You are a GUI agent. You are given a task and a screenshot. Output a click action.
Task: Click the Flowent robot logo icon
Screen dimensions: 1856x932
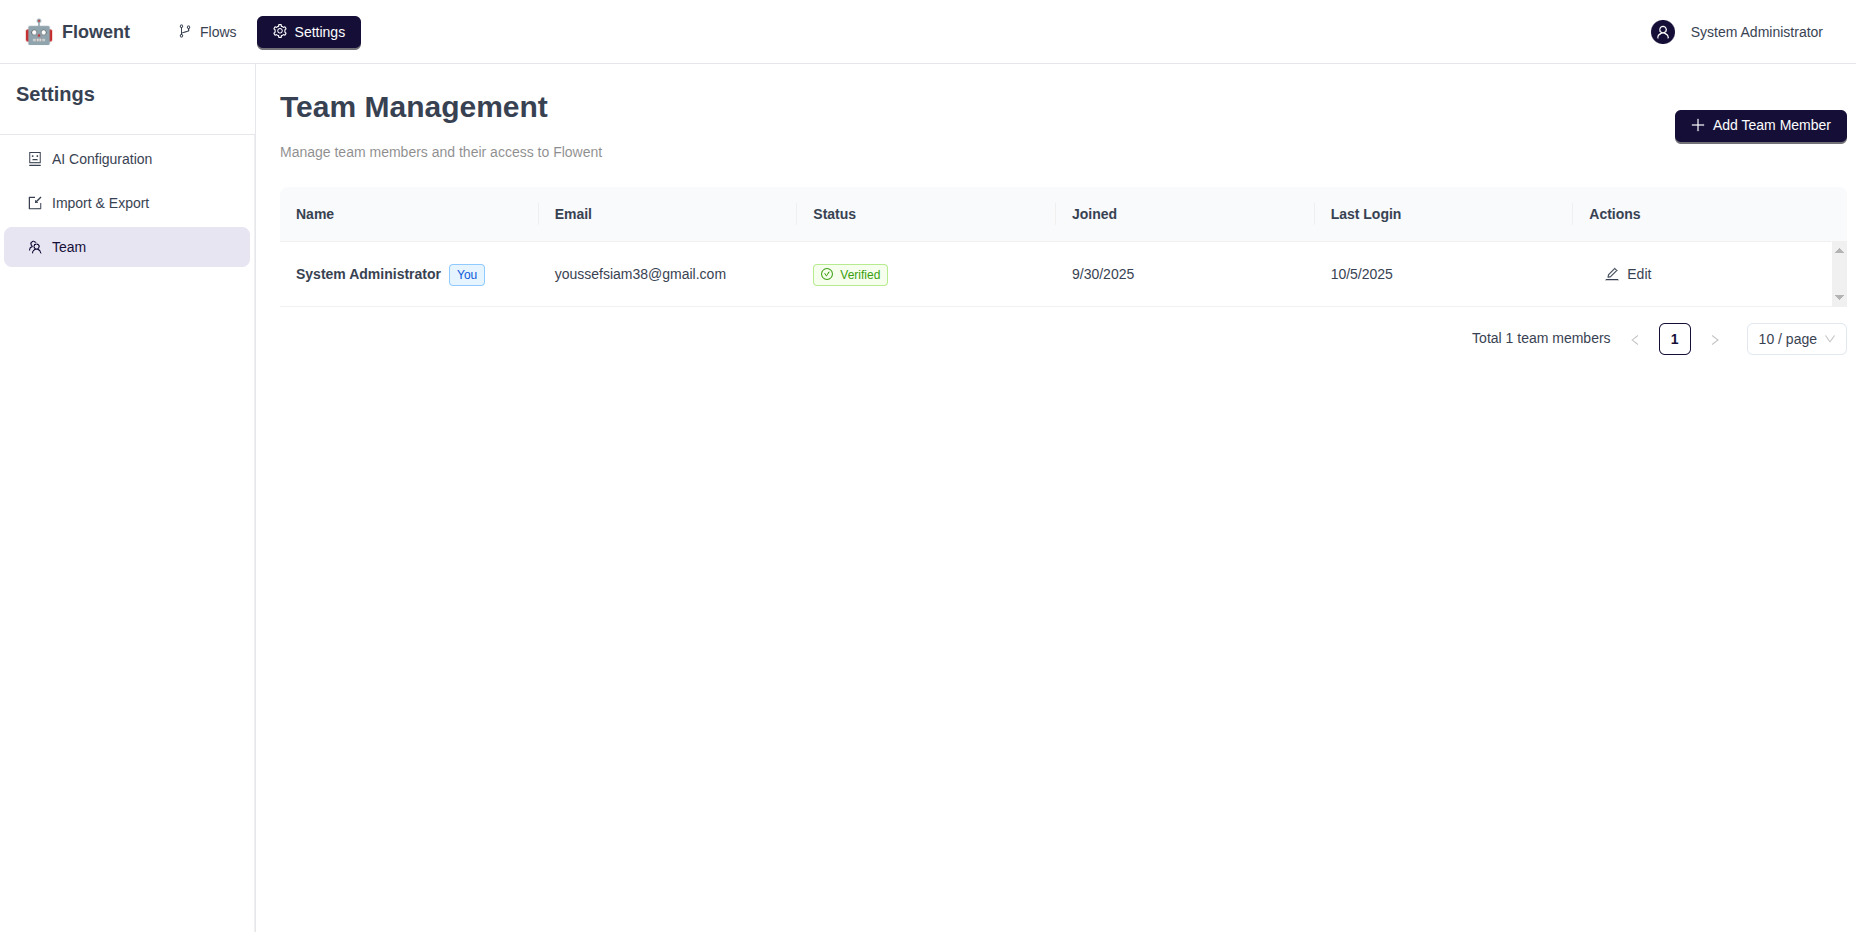click(x=39, y=32)
